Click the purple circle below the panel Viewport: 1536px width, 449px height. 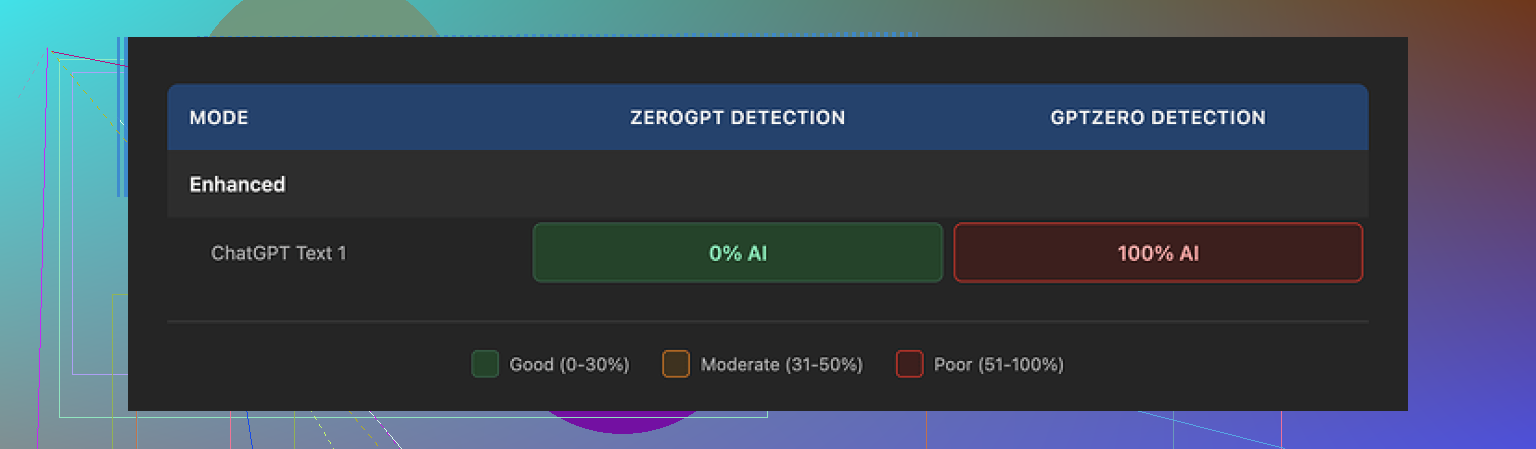(x=620, y=423)
